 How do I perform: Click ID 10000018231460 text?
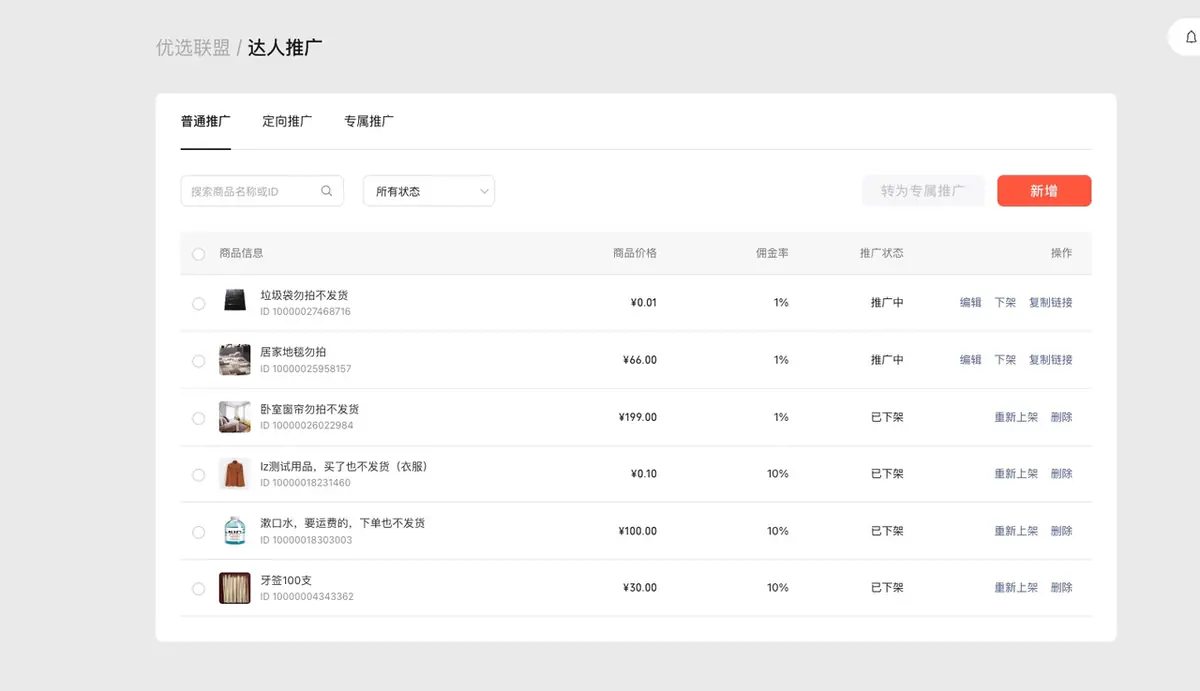pyautogui.click(x=306, y=483)
